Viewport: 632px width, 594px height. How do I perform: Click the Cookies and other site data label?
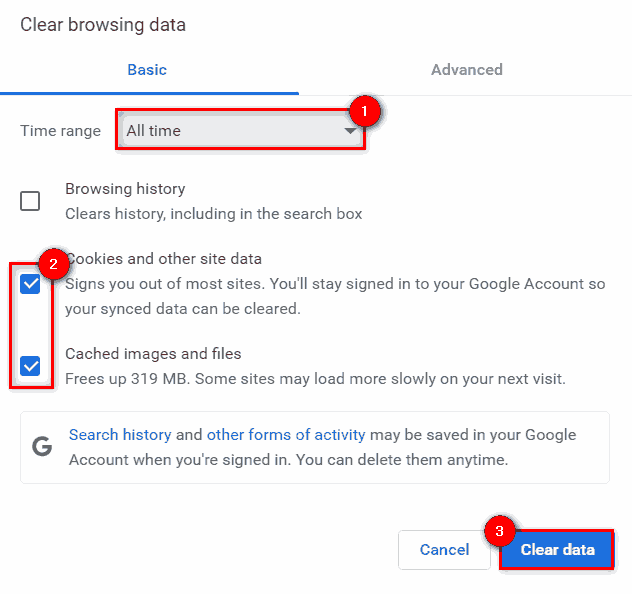coord(170,259)
